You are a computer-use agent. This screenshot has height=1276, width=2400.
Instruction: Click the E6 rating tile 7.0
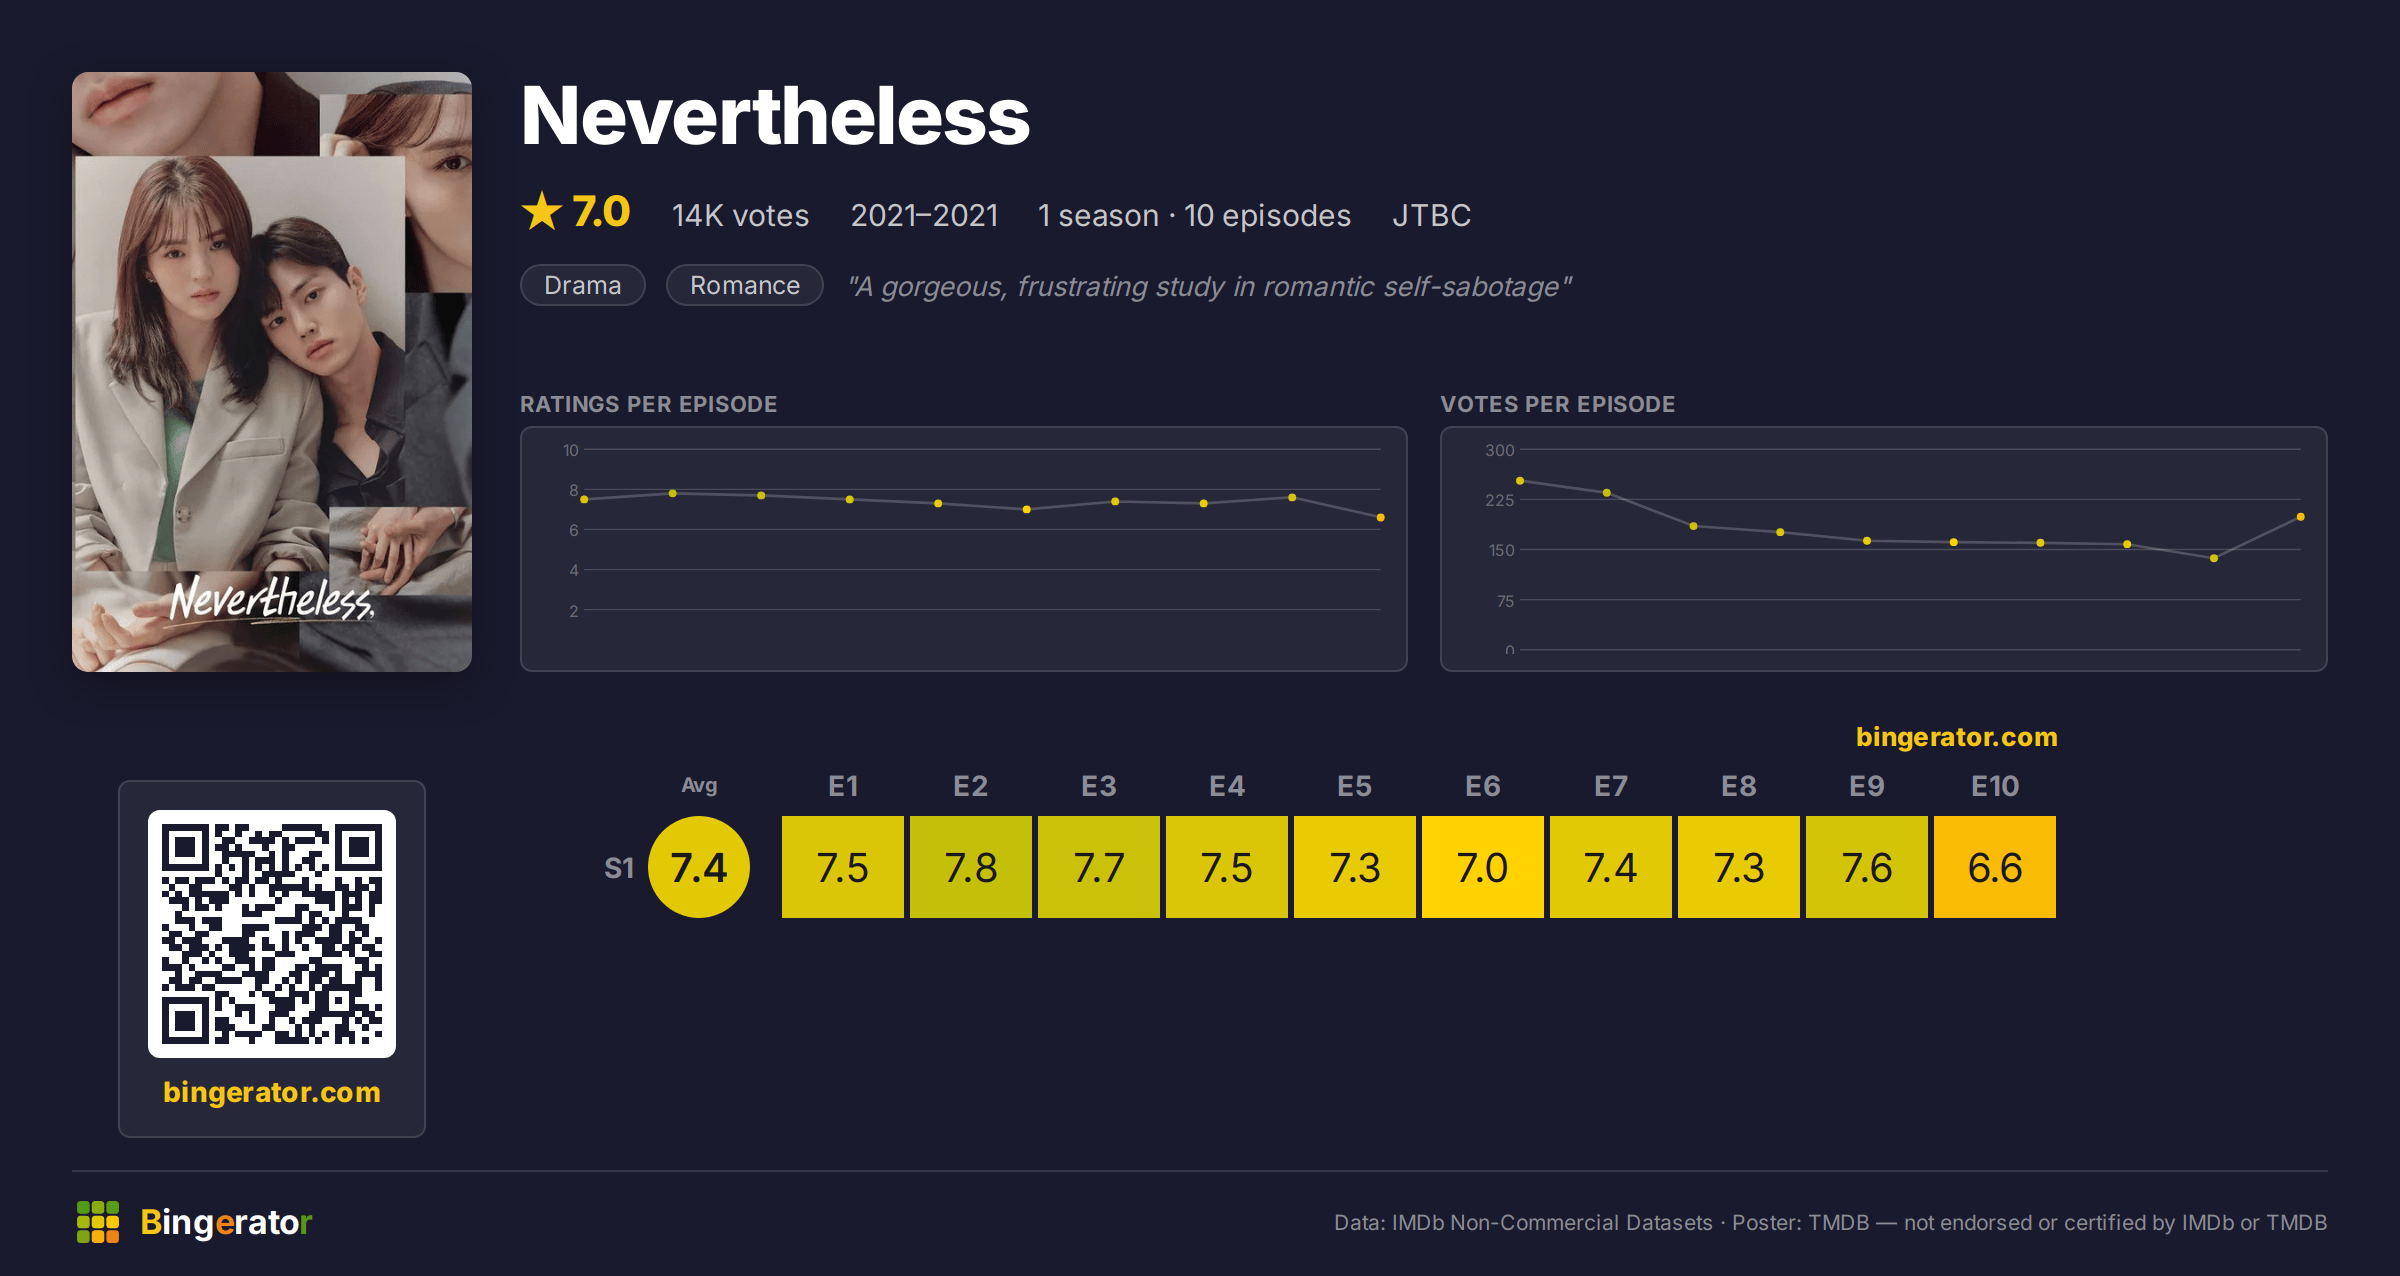[x=1483, y=867]
